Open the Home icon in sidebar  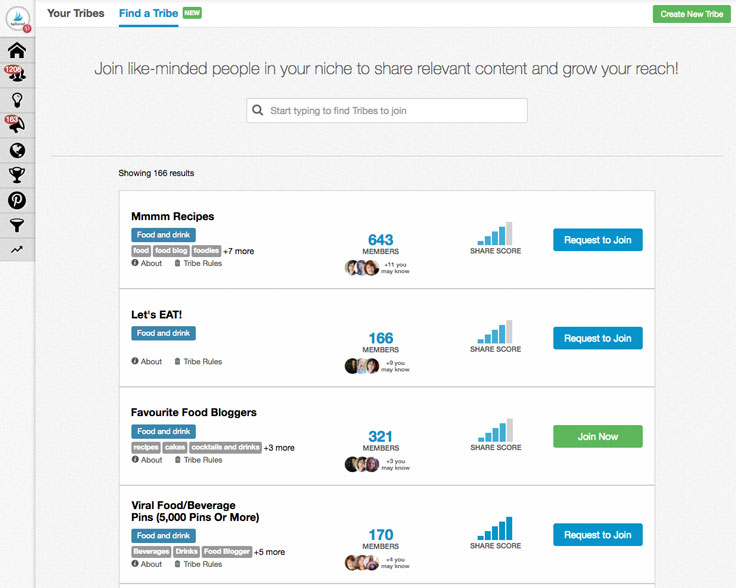tap(17, 50)
